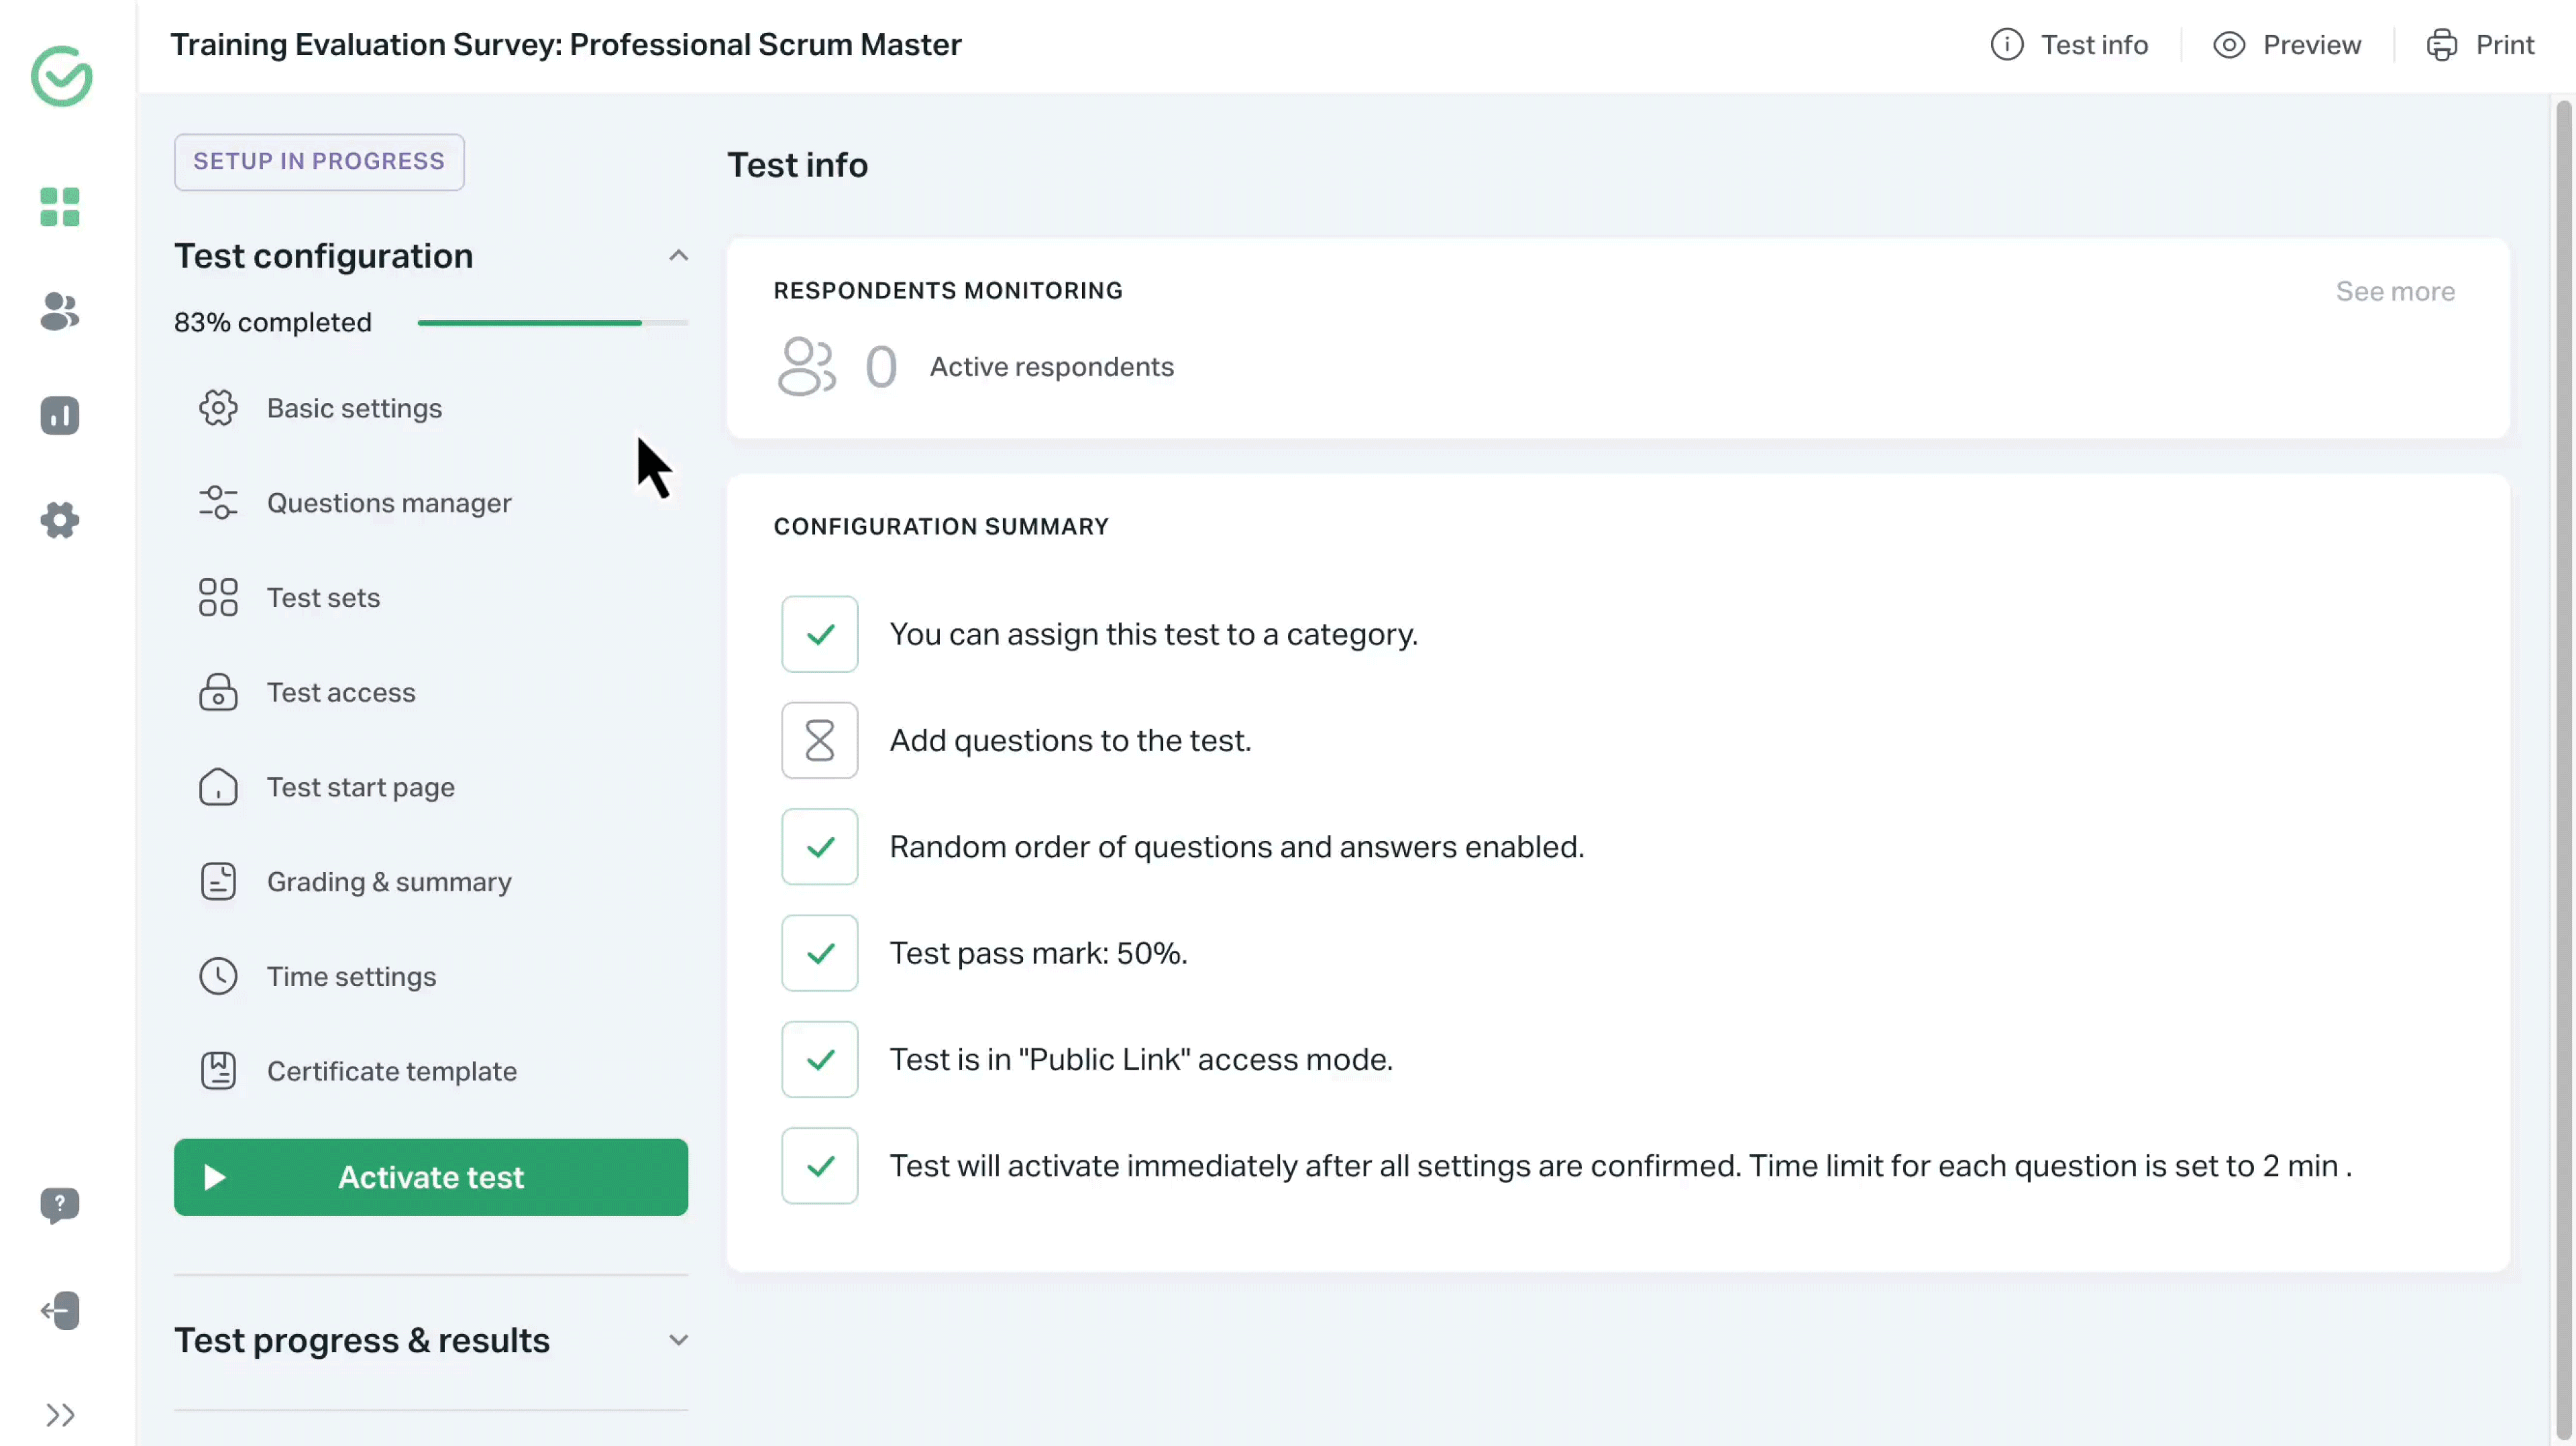Viewport: 2576px width, 1446px height.
Task: Expand sidebar with double-chevron arrows
Action: [60, 1415]
